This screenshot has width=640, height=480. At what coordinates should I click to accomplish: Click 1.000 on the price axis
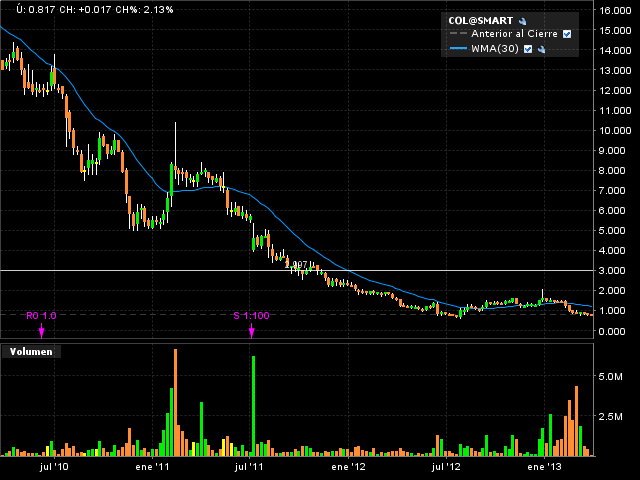(612, 311)
